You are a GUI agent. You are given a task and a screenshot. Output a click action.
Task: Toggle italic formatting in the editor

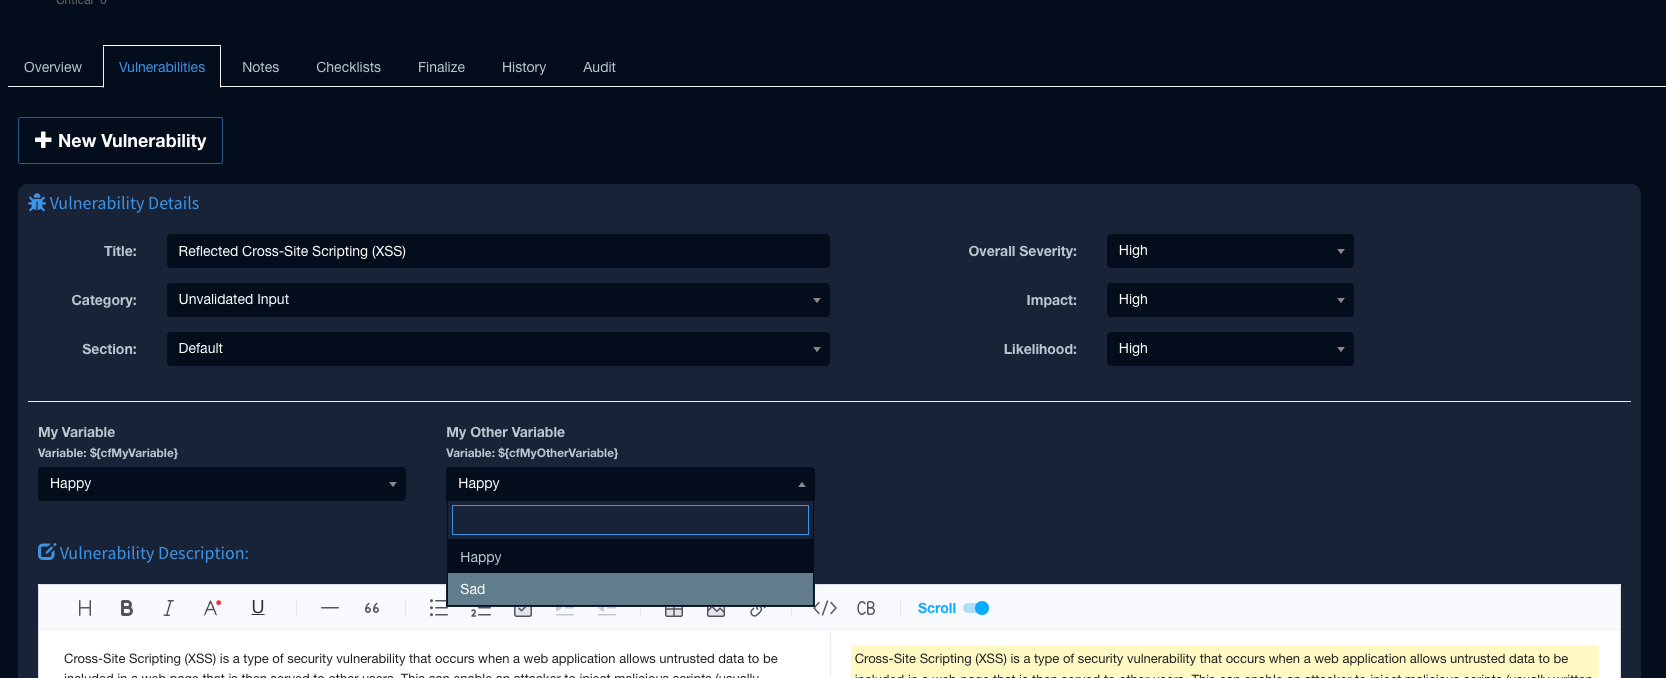coord(168,608)
